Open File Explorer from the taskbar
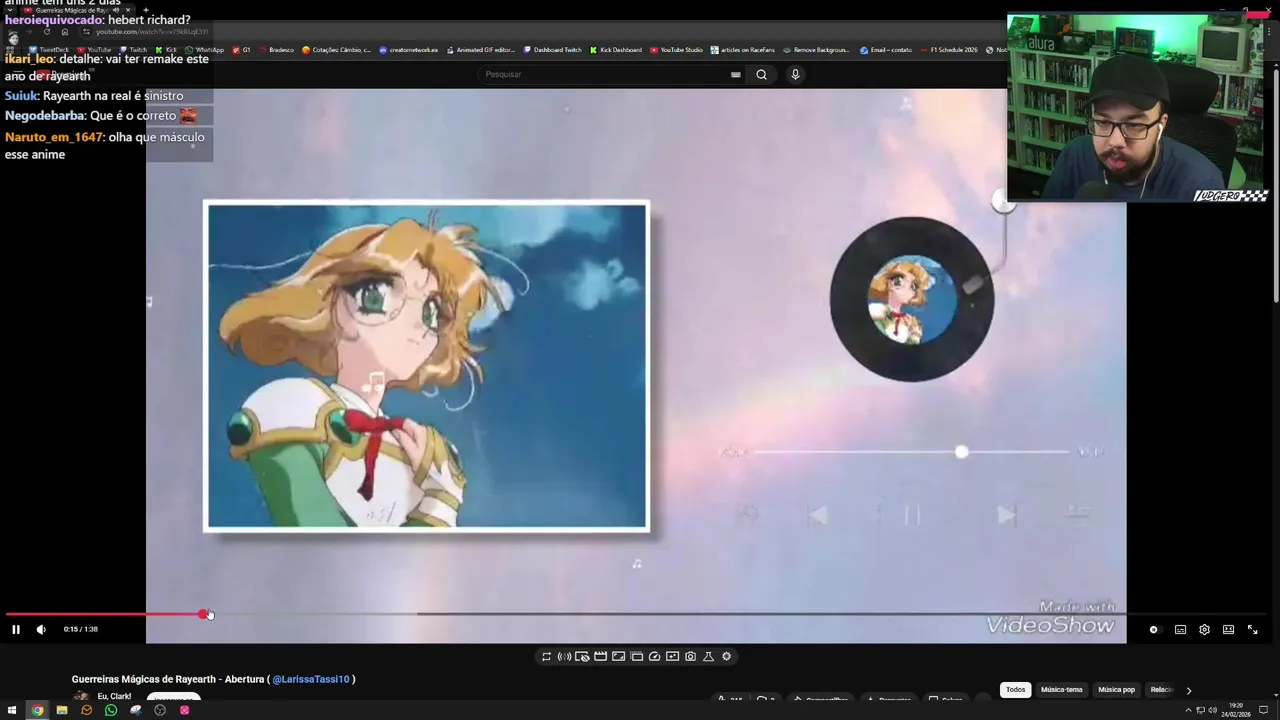This screenshot has height=720, width=1280. [x=62, y=710]
